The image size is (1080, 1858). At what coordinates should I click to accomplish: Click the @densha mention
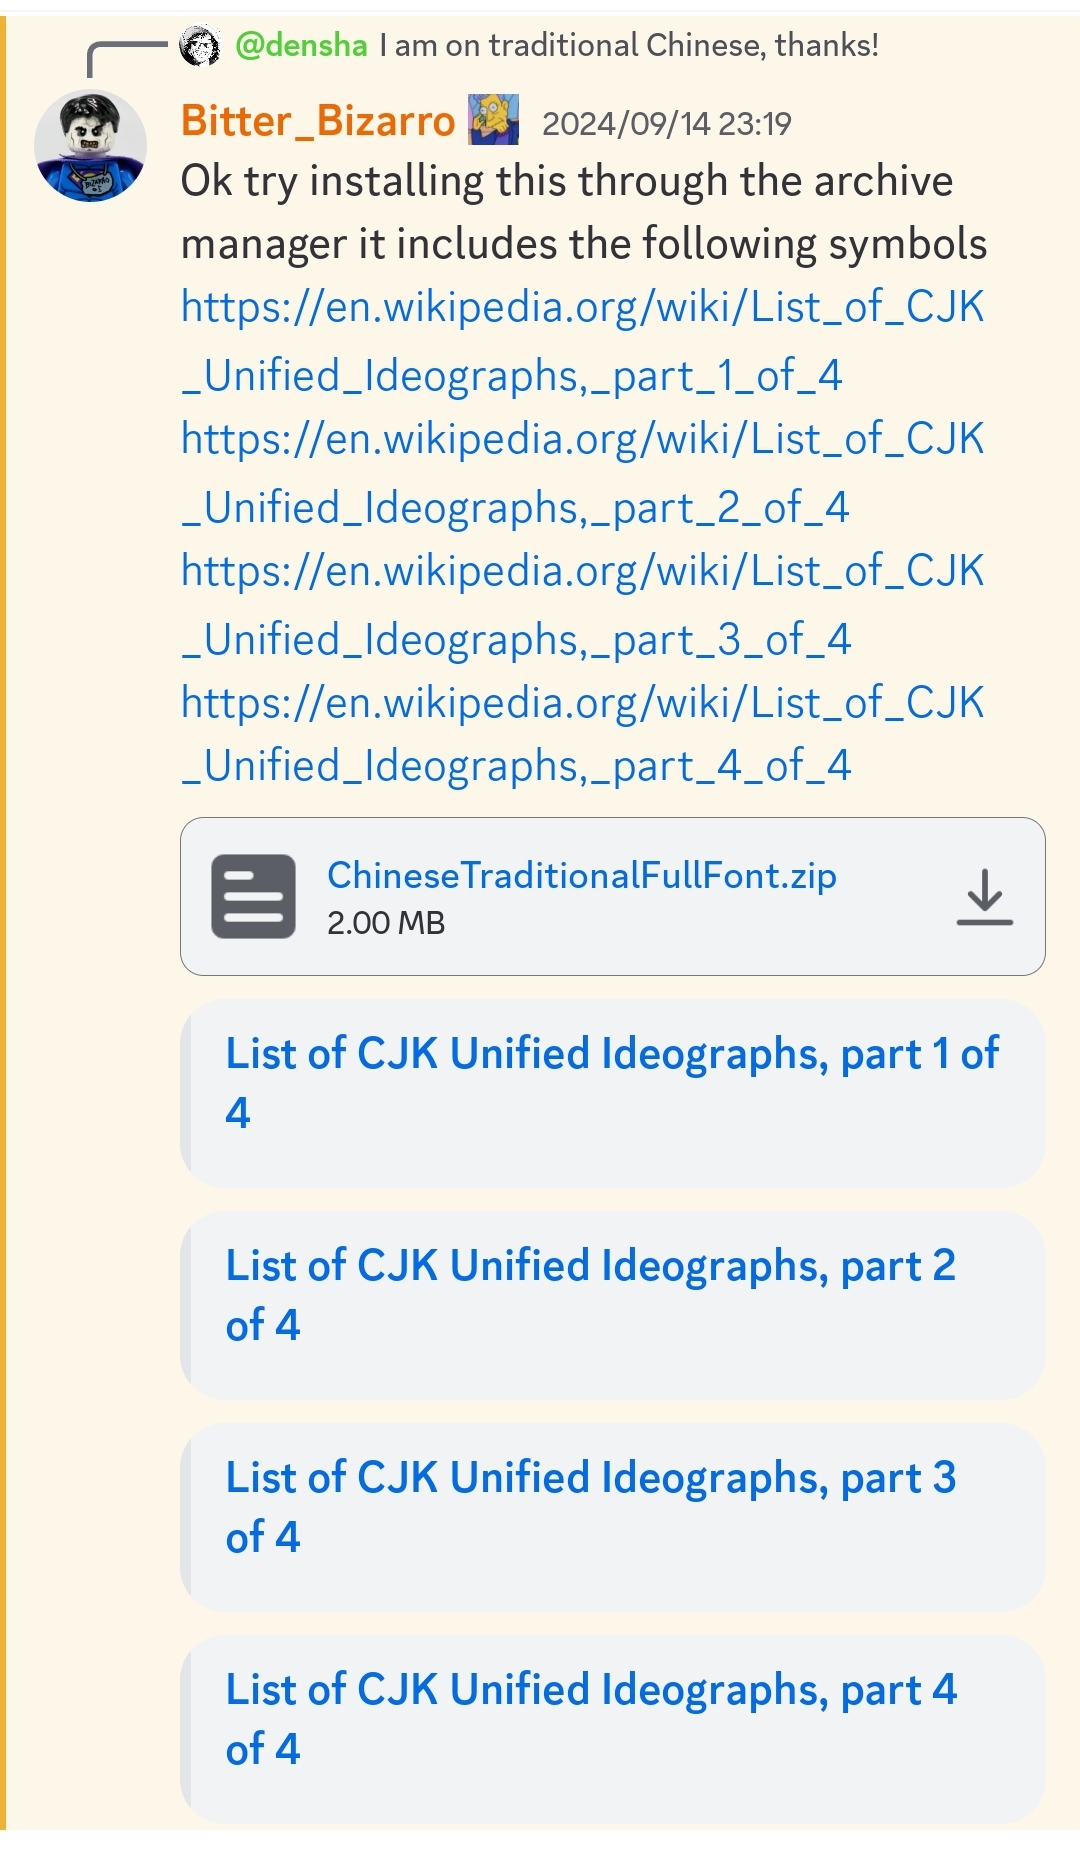pos(301,46)
